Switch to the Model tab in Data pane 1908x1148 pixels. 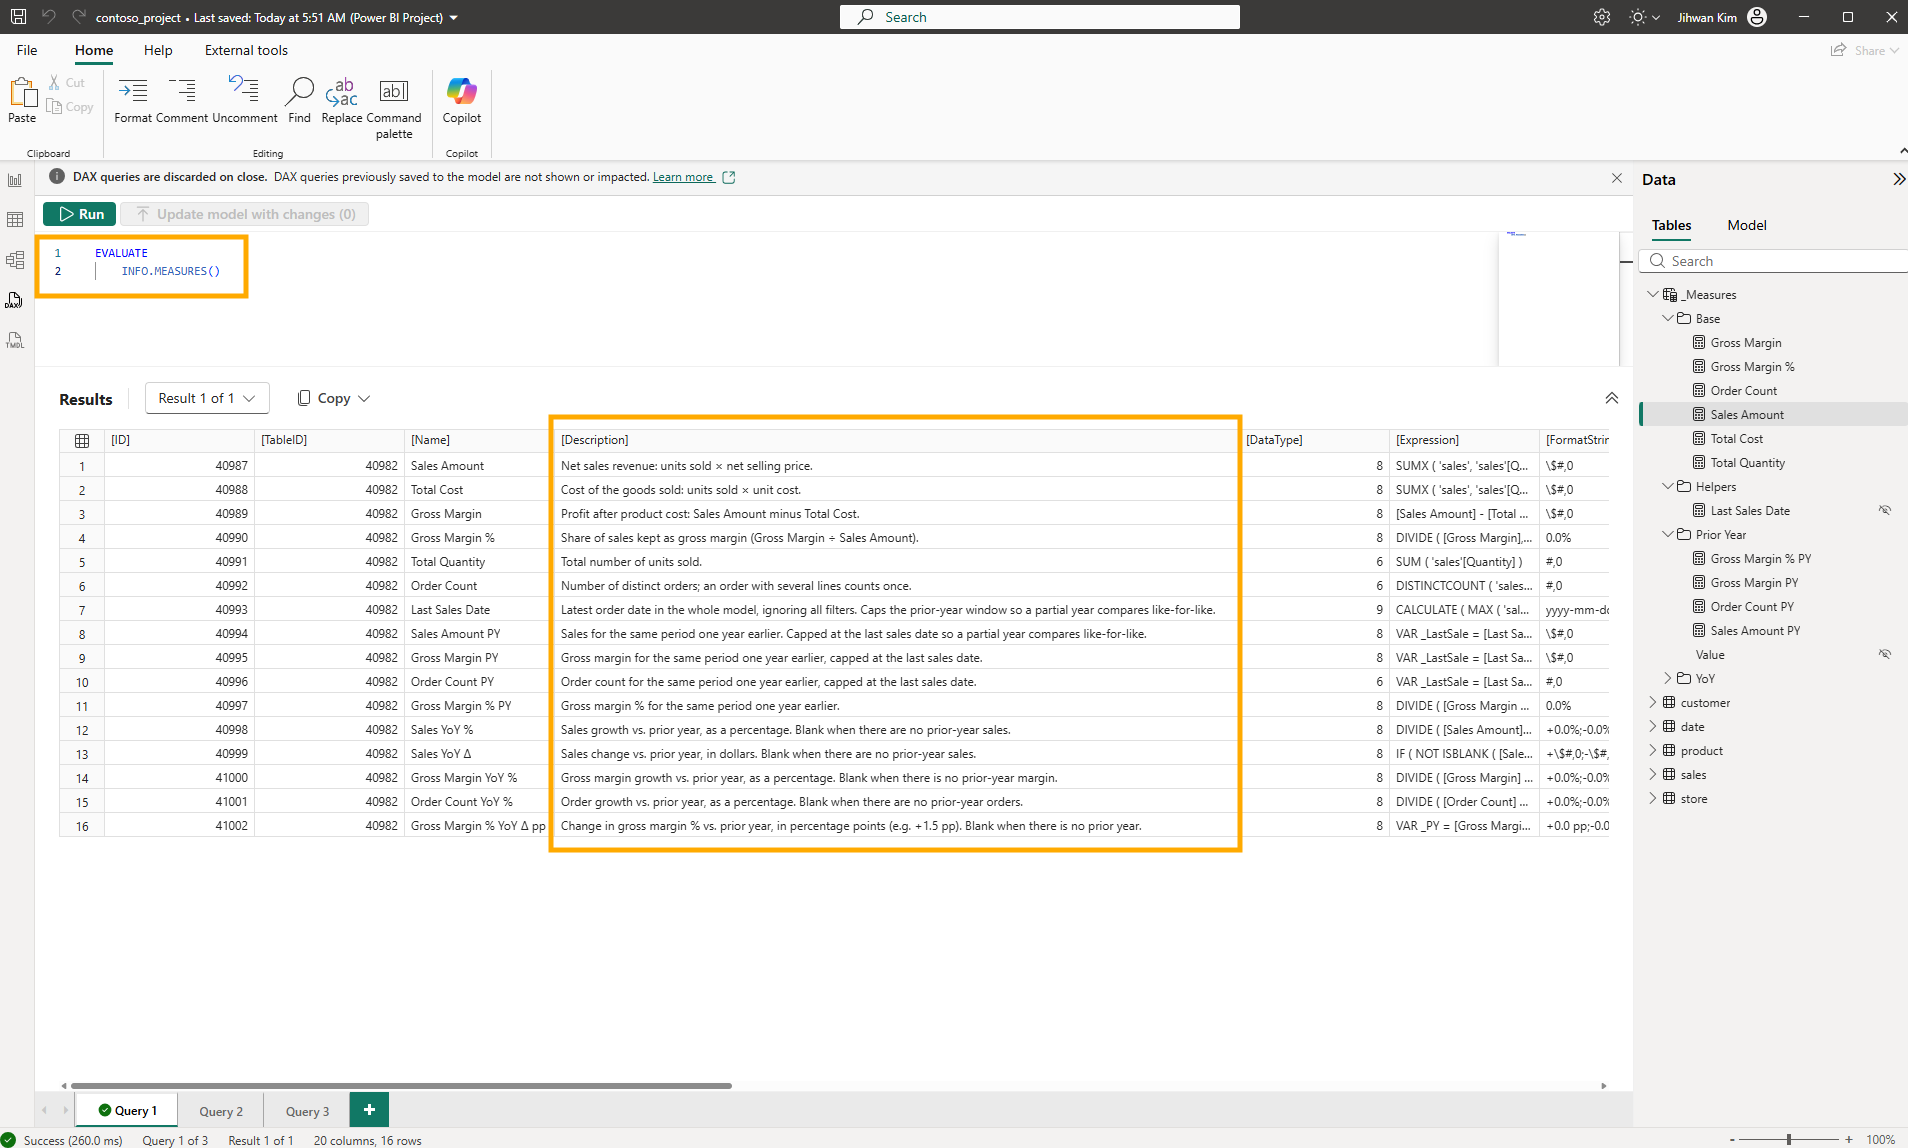click(x=1746, y=225)
